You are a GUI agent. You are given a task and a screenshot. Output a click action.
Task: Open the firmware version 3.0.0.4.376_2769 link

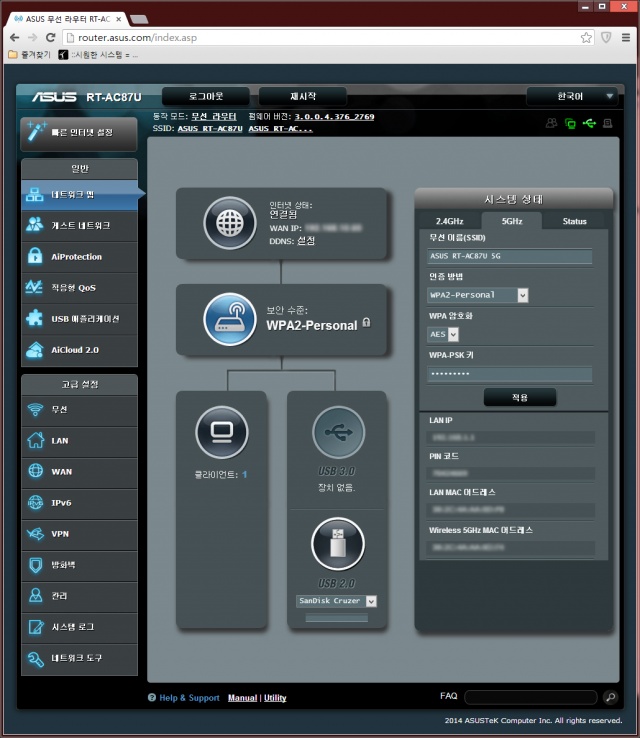334,117
